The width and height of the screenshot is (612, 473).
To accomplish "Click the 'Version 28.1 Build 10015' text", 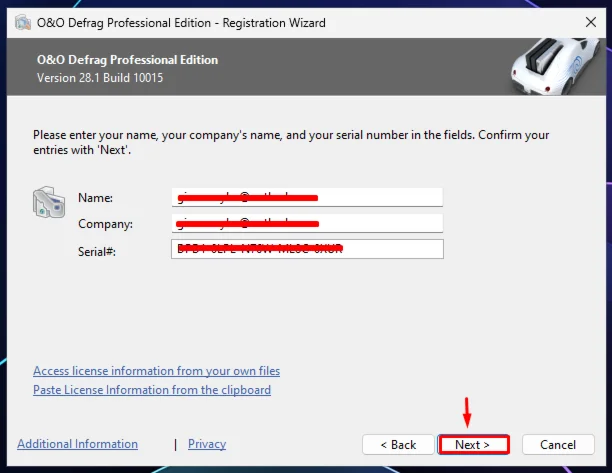I will [100, 78].
